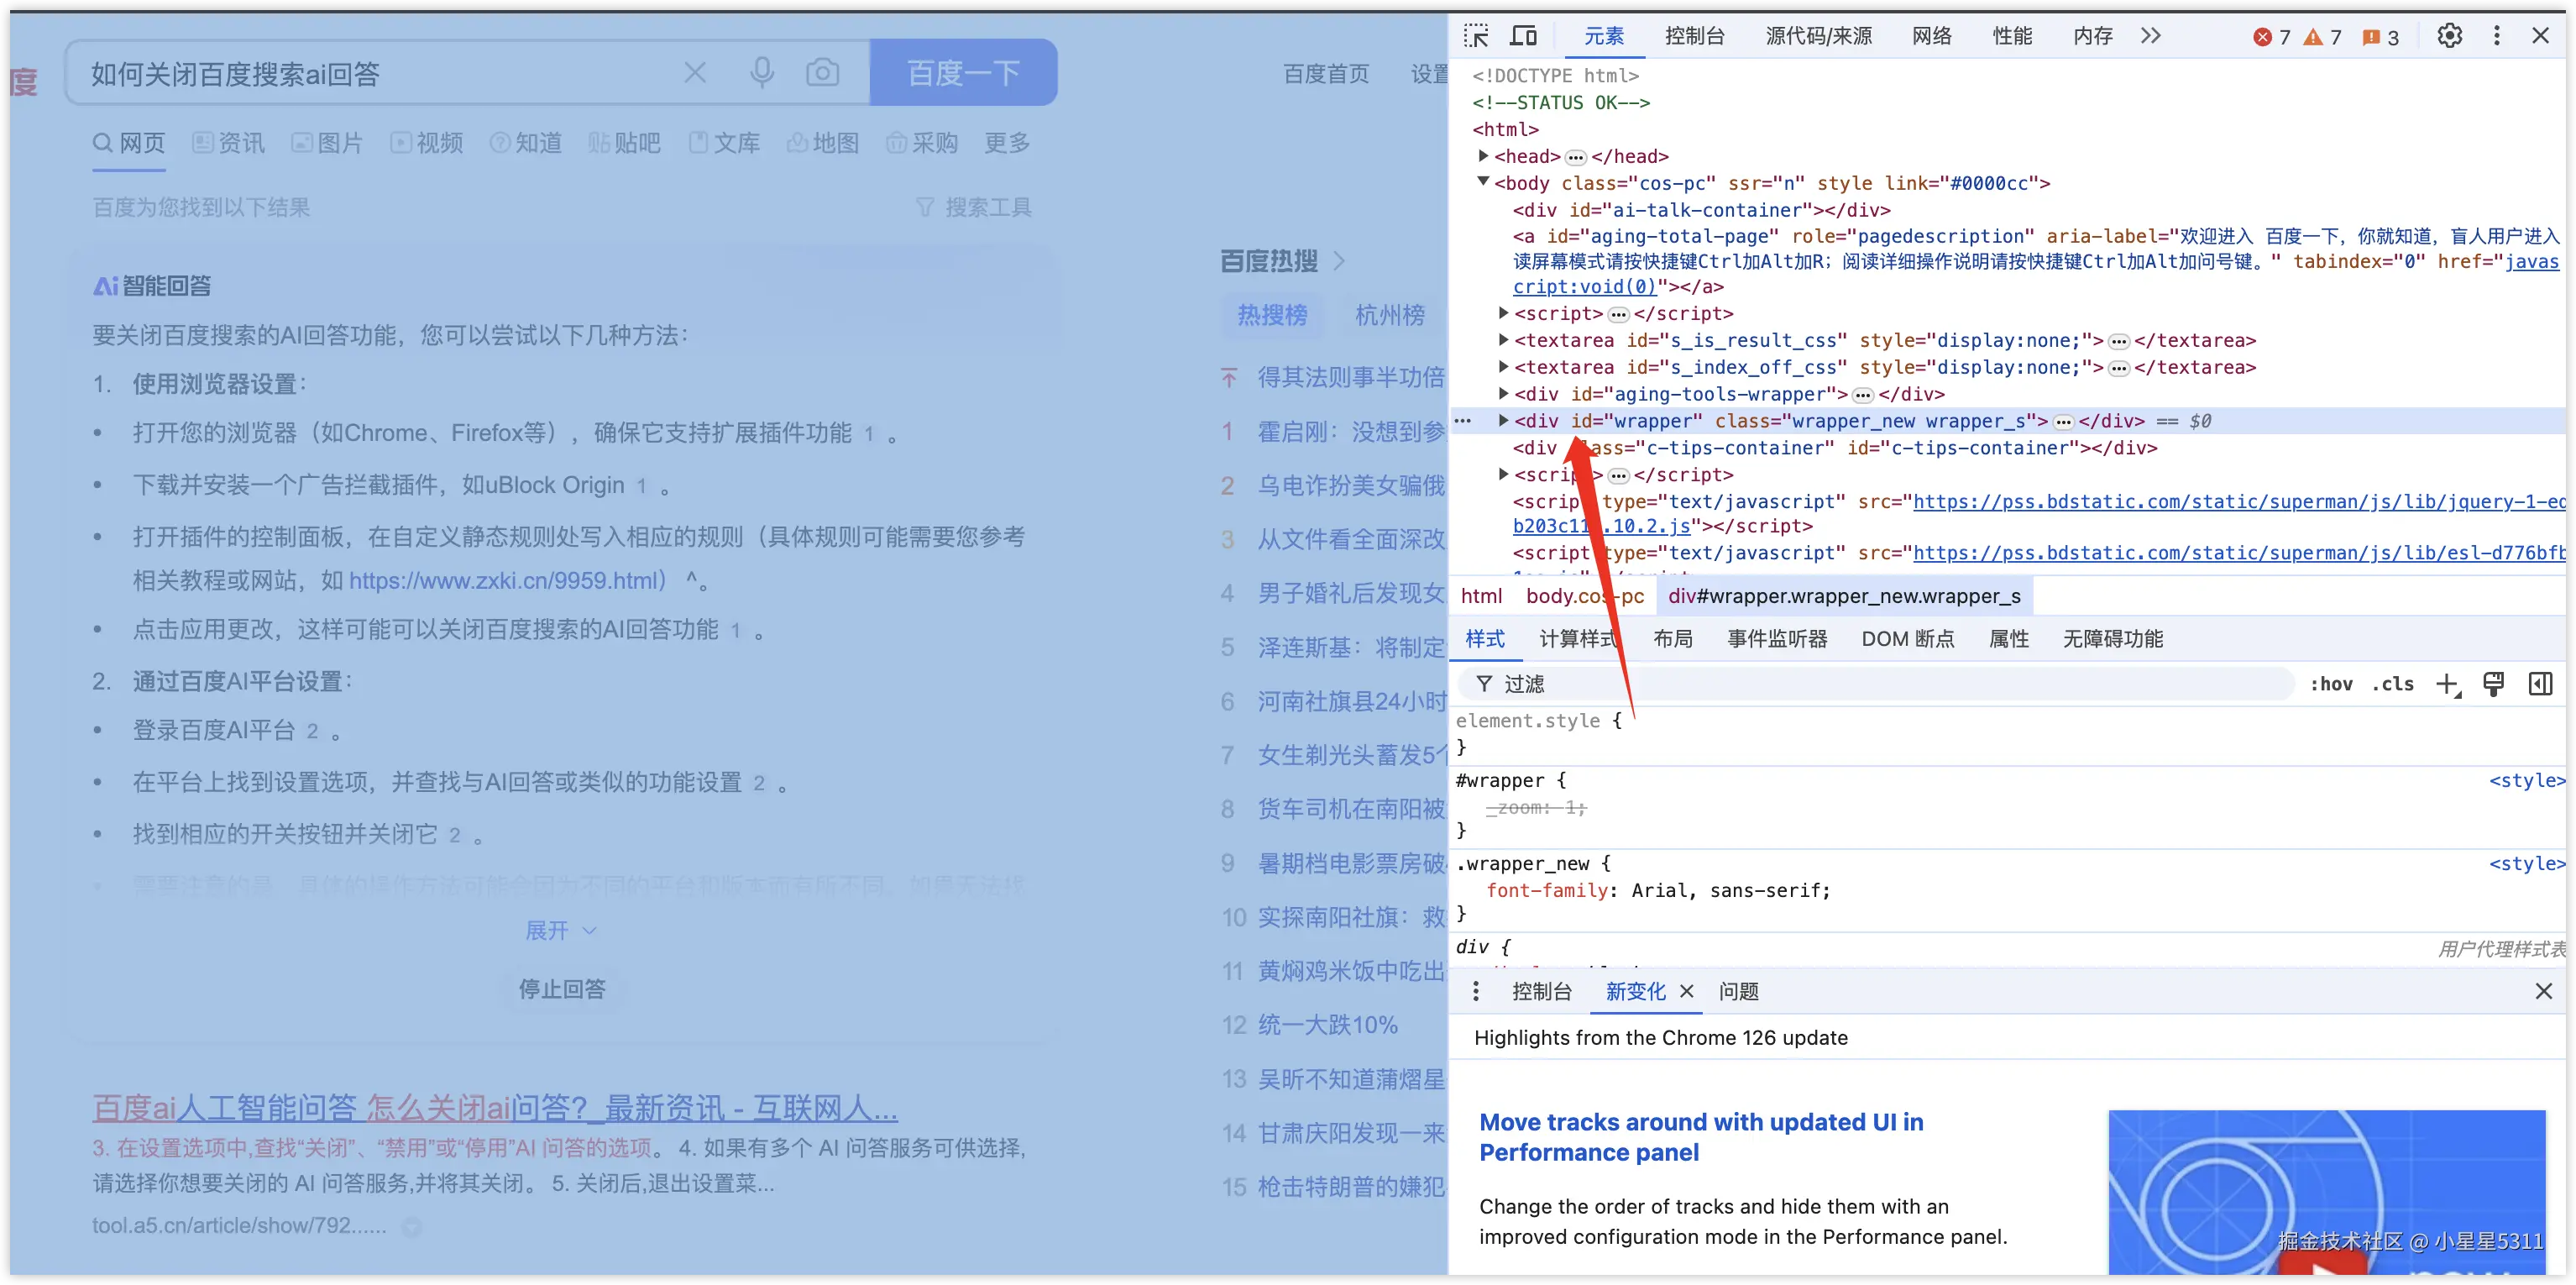Select the 属性 pane tab

(x=2009, y=639)
